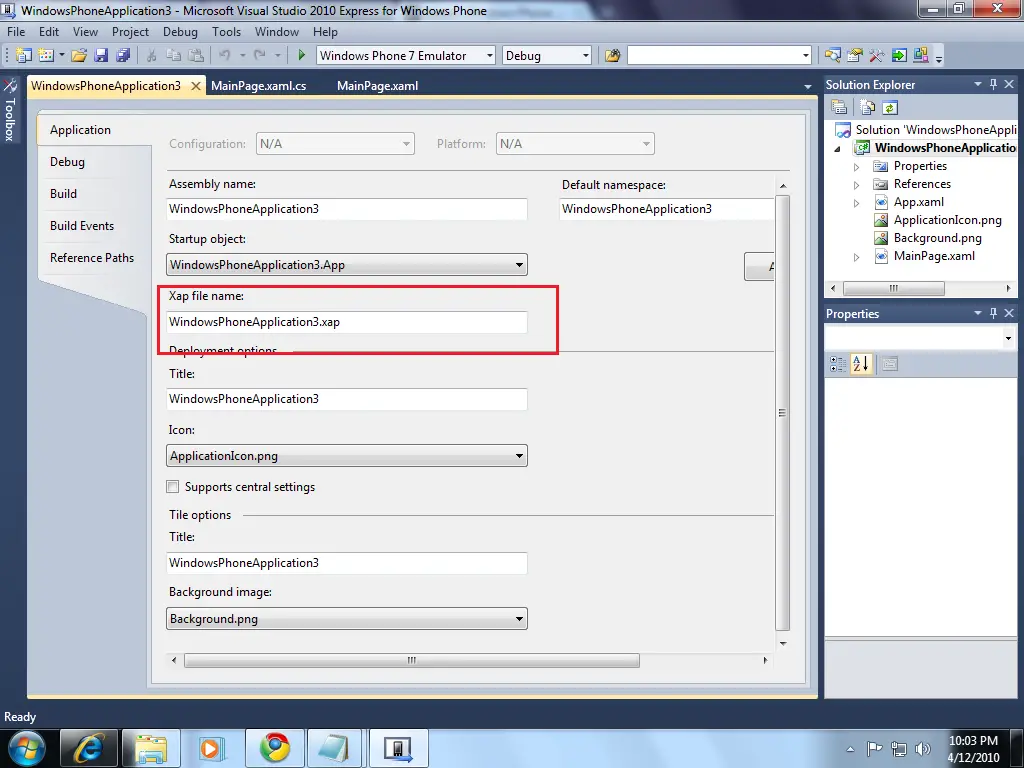Click the Copy toolbar icon

point(174,56)
